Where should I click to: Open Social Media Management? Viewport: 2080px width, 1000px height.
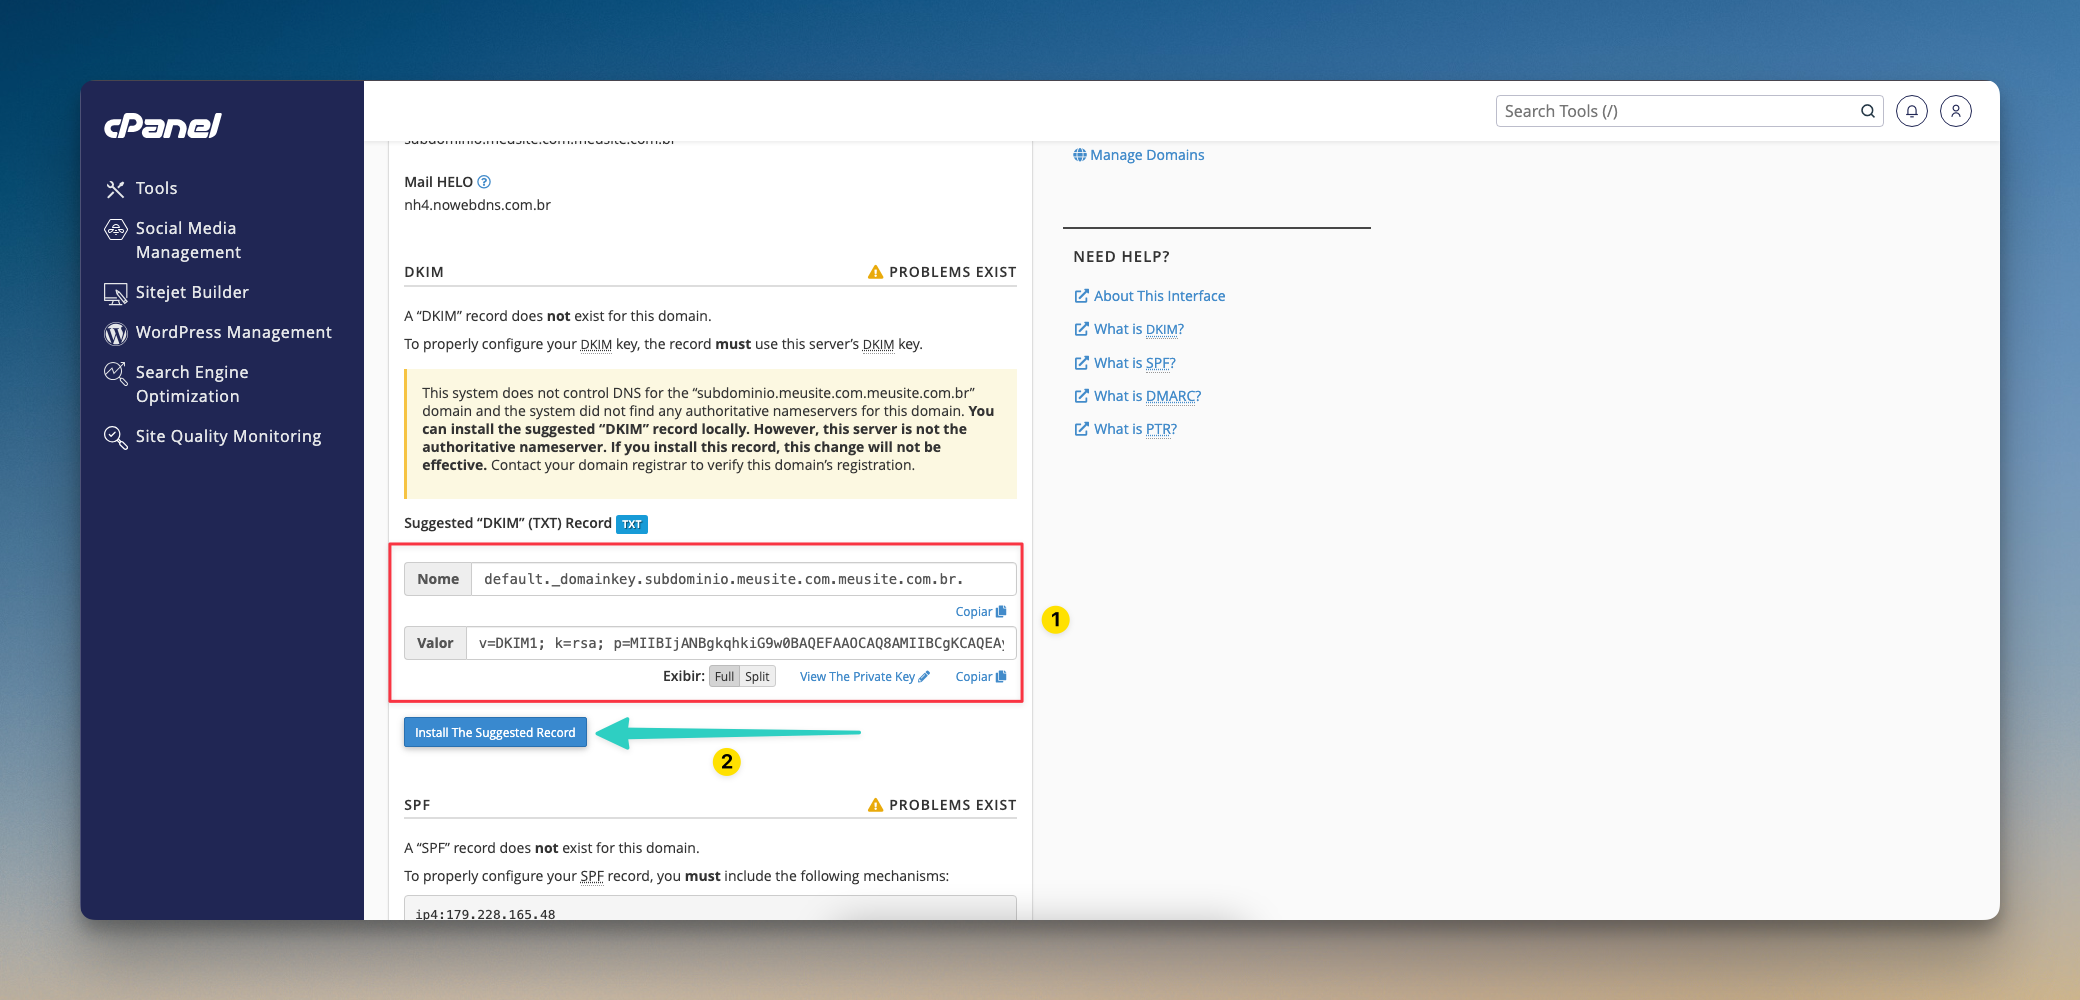(x=187, y=240)
